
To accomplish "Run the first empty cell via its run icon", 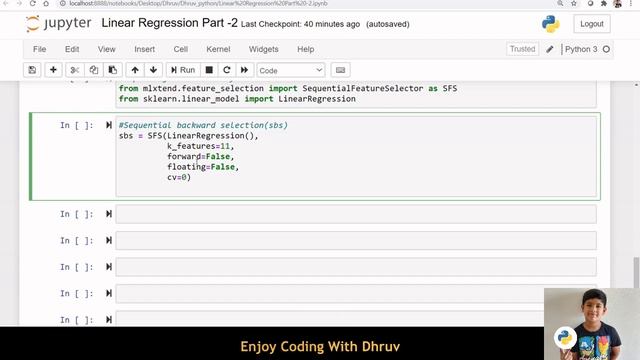I will (109, 213).
